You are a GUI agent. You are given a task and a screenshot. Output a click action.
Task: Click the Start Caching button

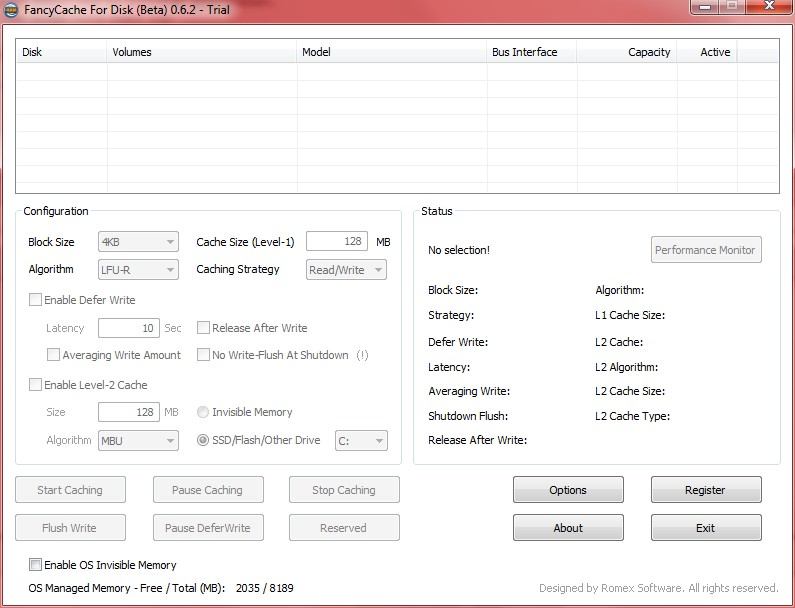tap(70, 490)
